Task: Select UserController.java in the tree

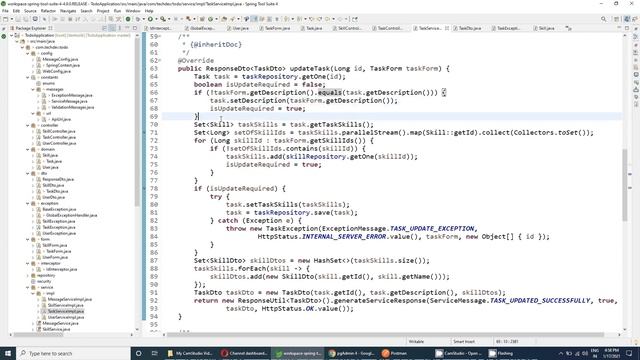Action: 59,143
